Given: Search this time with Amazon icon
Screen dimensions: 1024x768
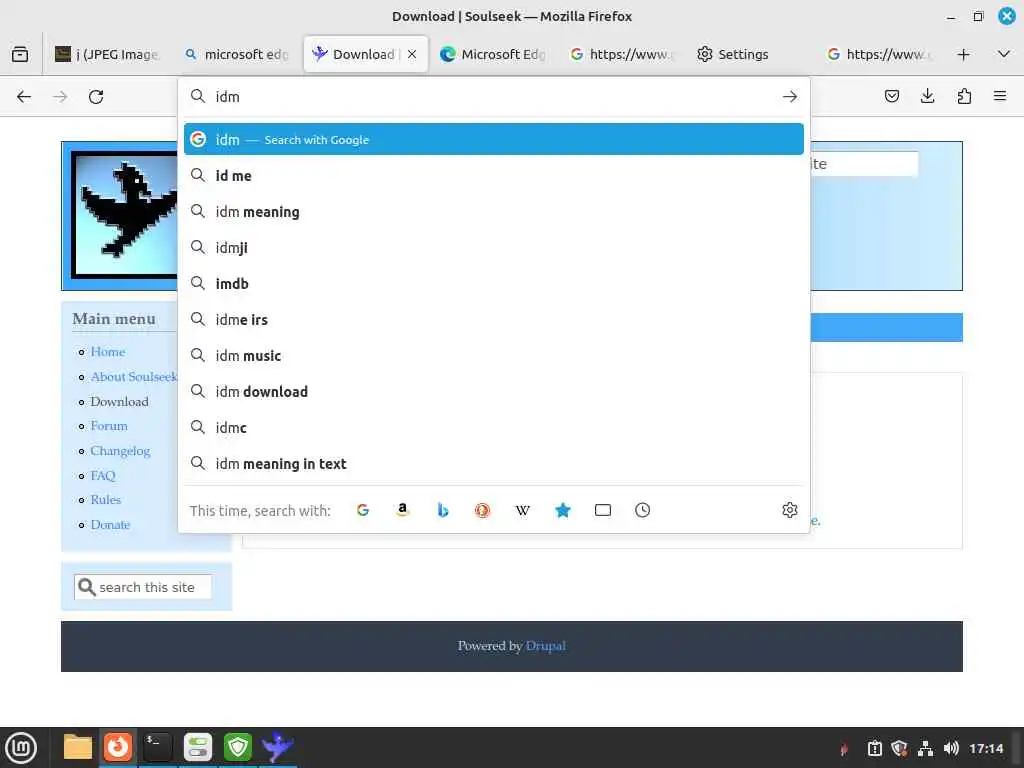Looking at the screenshot, I should (403, 510).
